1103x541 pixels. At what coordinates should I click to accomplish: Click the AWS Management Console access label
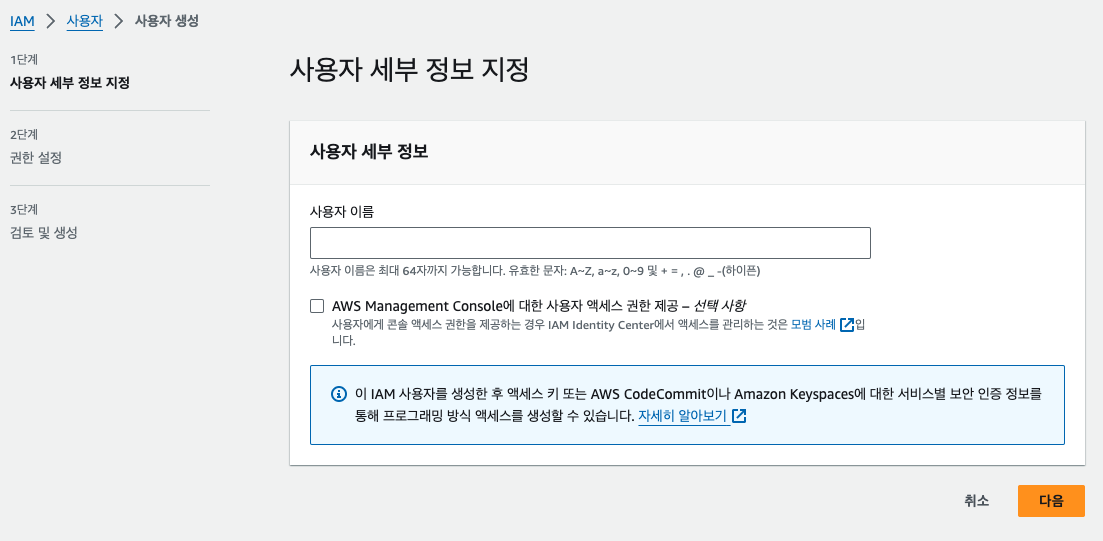coord(539,306)
